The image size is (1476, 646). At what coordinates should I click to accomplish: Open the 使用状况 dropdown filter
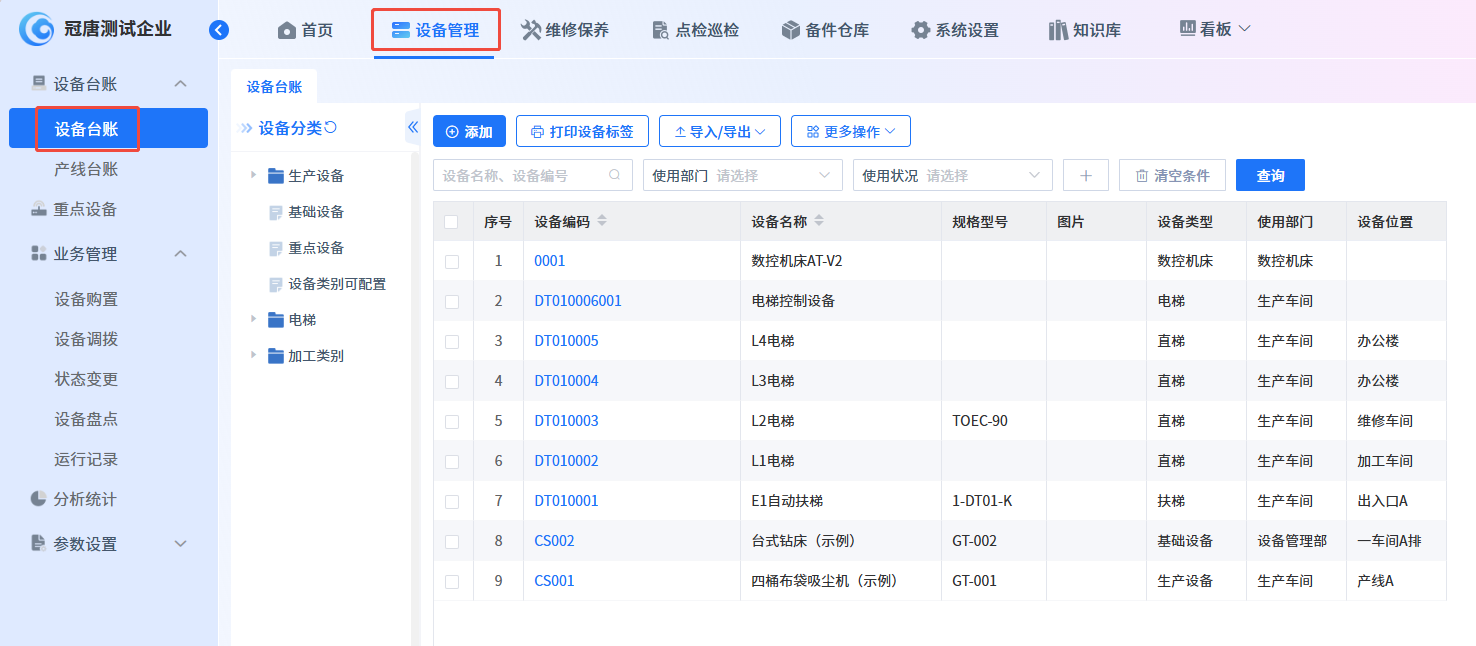952,176
